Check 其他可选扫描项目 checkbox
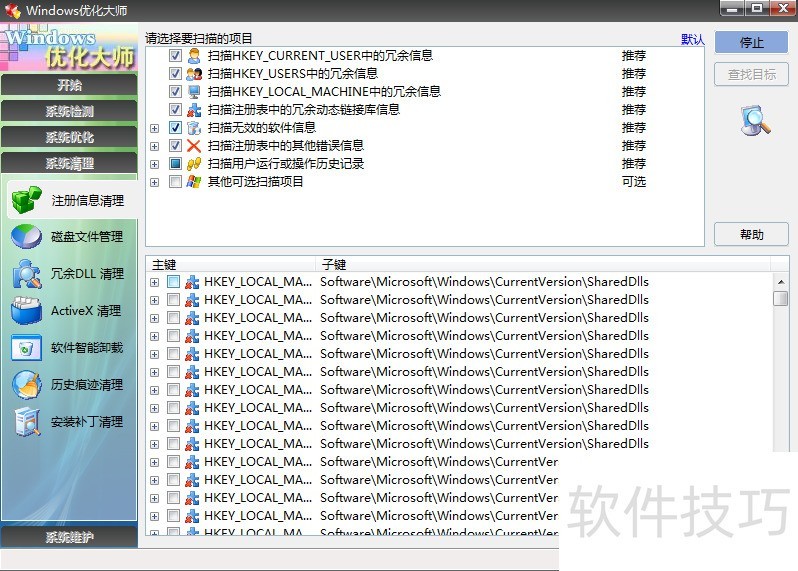The height and width of the screenshot is (571, 798). point(175,182)
